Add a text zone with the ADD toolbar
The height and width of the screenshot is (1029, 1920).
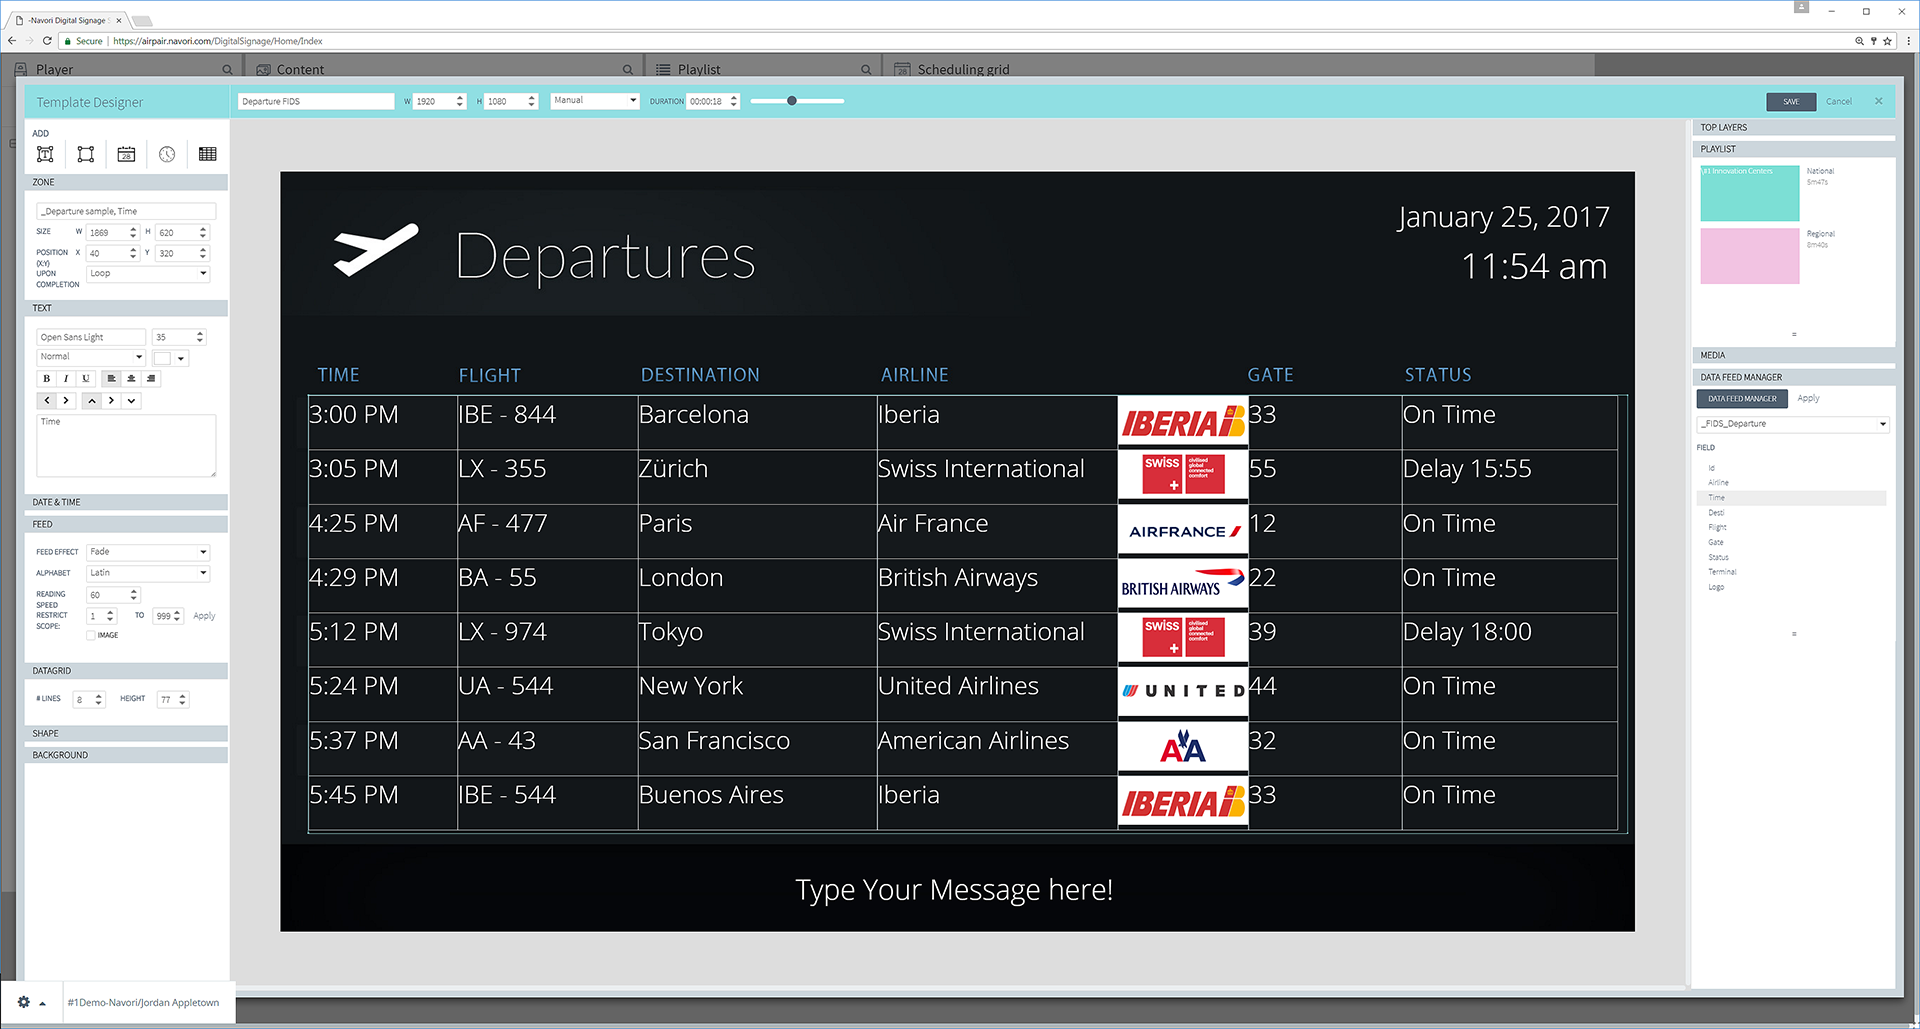click(45, 154)
